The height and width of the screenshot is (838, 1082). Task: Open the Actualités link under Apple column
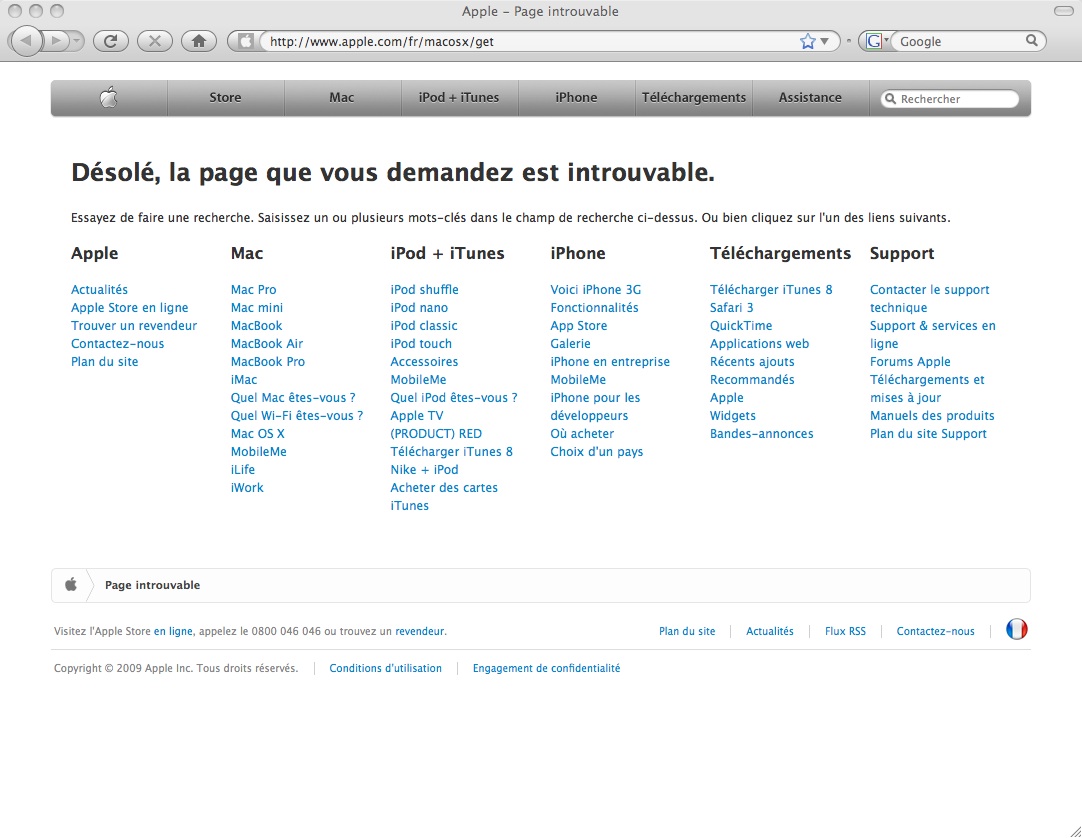[x=99, y=290]
